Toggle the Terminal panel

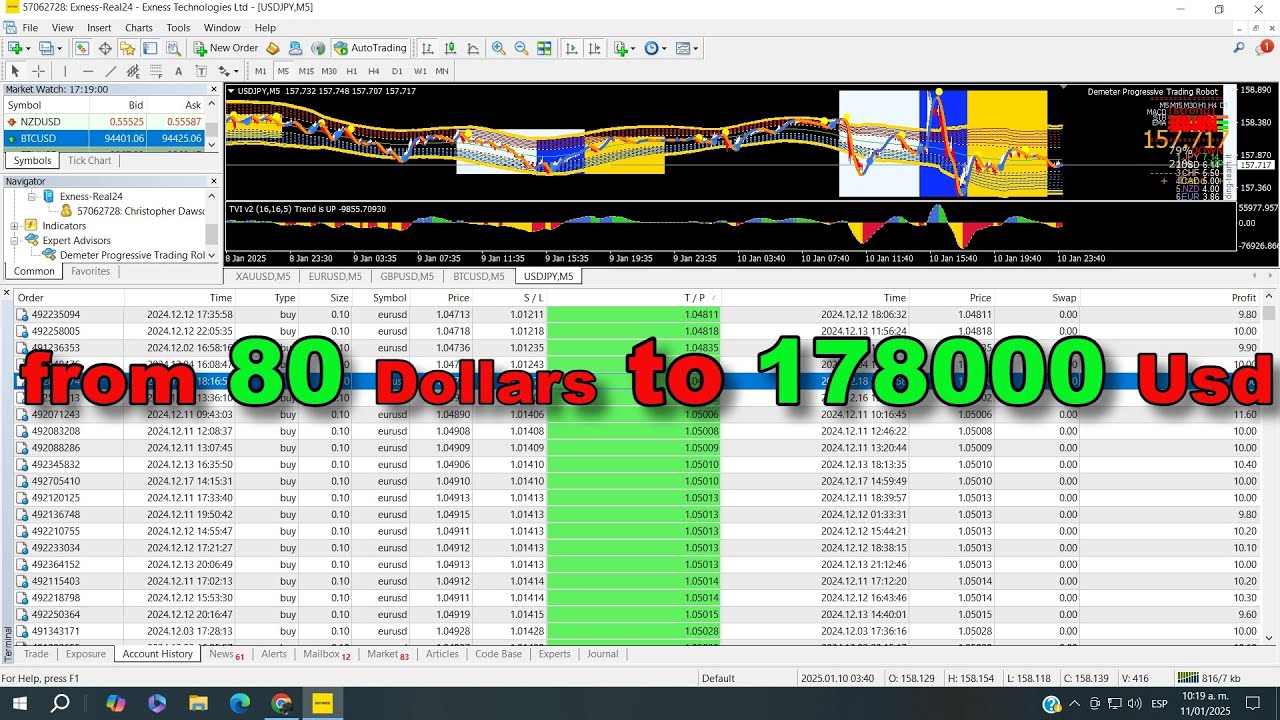pos(150,48)
